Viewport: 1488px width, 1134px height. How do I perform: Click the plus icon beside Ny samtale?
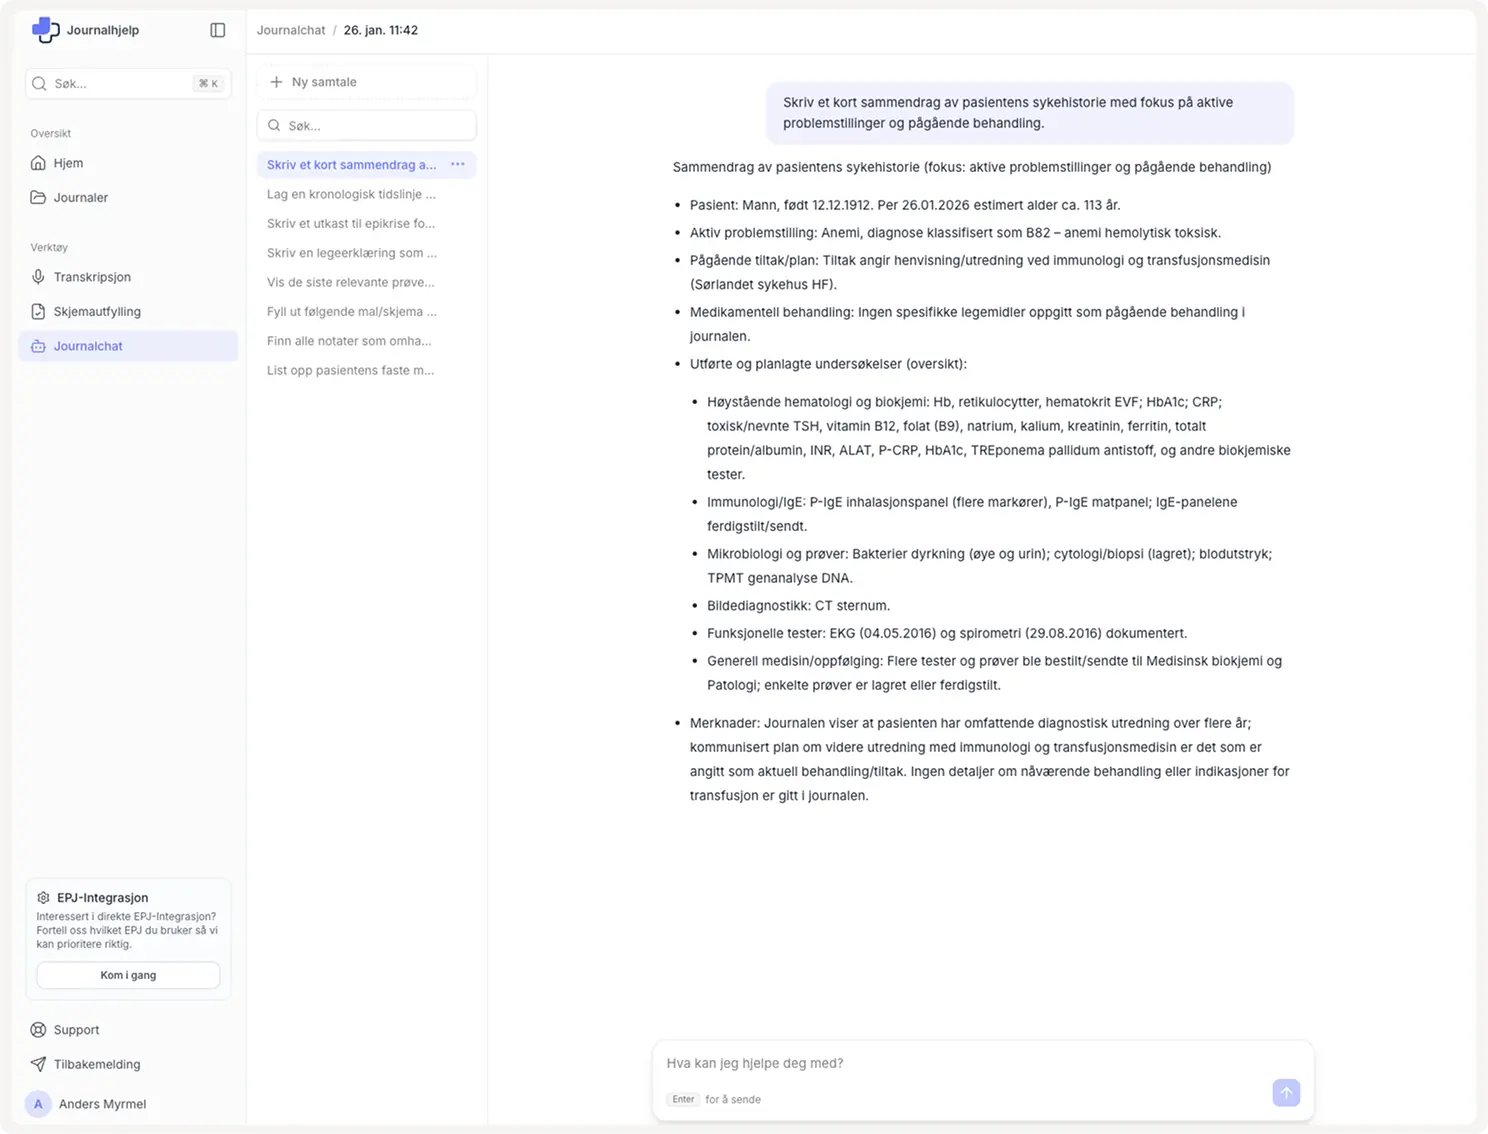tap(277, 82)
